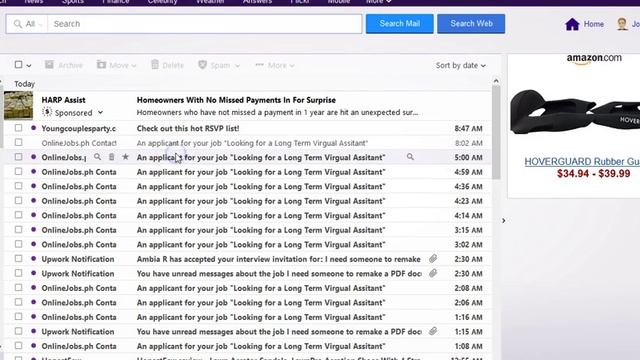640x360 pixels.
Task: Open the select-all checkbox dropdown arrow
Action: pos(29,65)
